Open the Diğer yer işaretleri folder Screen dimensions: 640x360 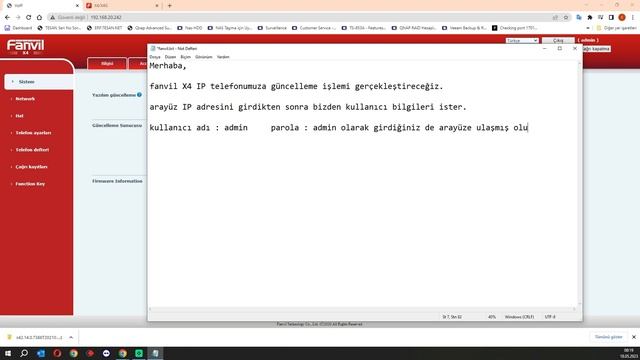click(x=616, y=28)
